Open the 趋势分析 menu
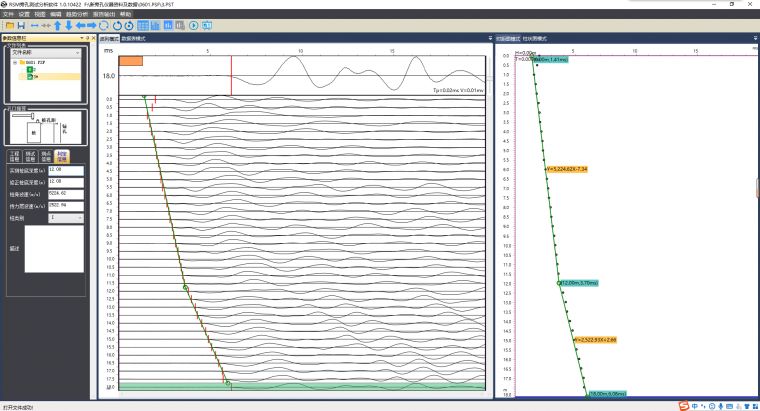Viewport: 760px width, 411px height. point(77,14)
